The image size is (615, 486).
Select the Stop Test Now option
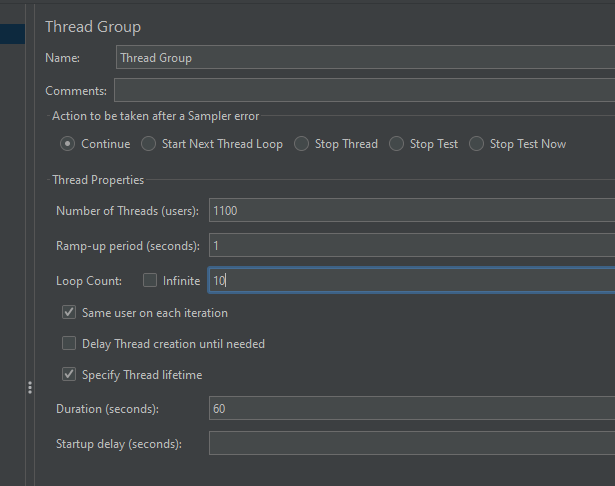pyautogui.click(x=476, y=144)
